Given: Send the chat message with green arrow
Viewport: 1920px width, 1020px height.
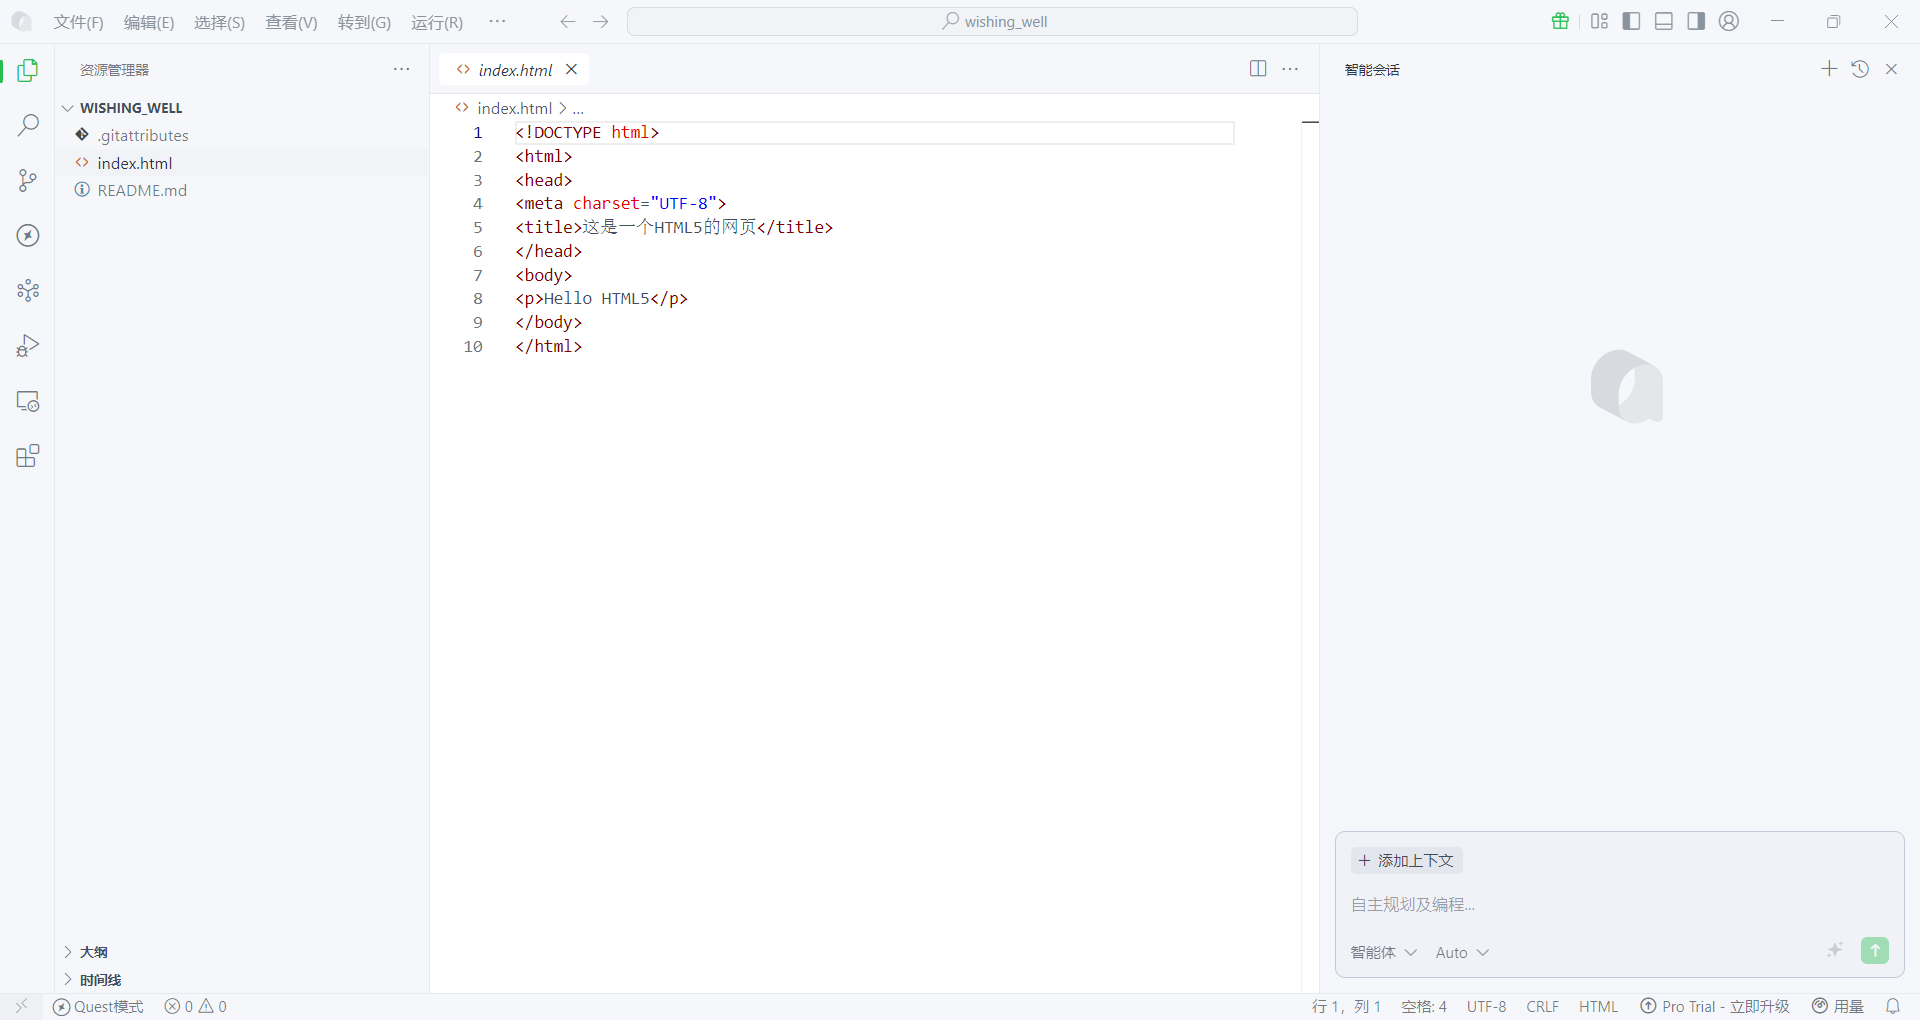Looking at the screenshot, I should coord(1875,950).
